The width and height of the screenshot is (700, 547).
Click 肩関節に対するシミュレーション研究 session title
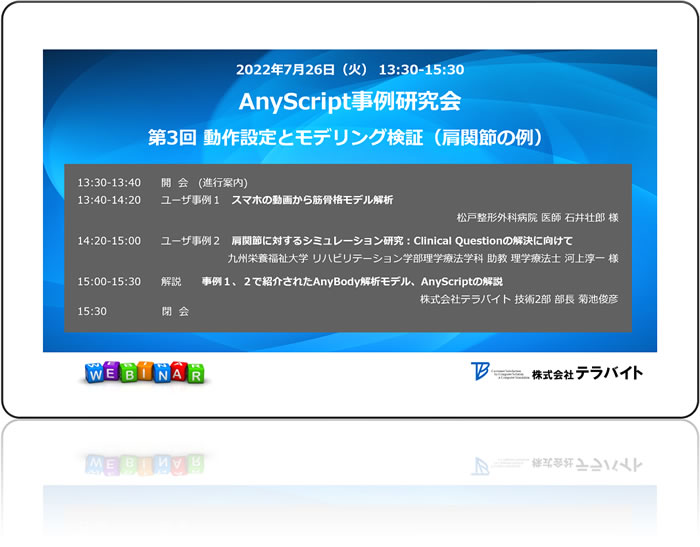click(402, 241)
